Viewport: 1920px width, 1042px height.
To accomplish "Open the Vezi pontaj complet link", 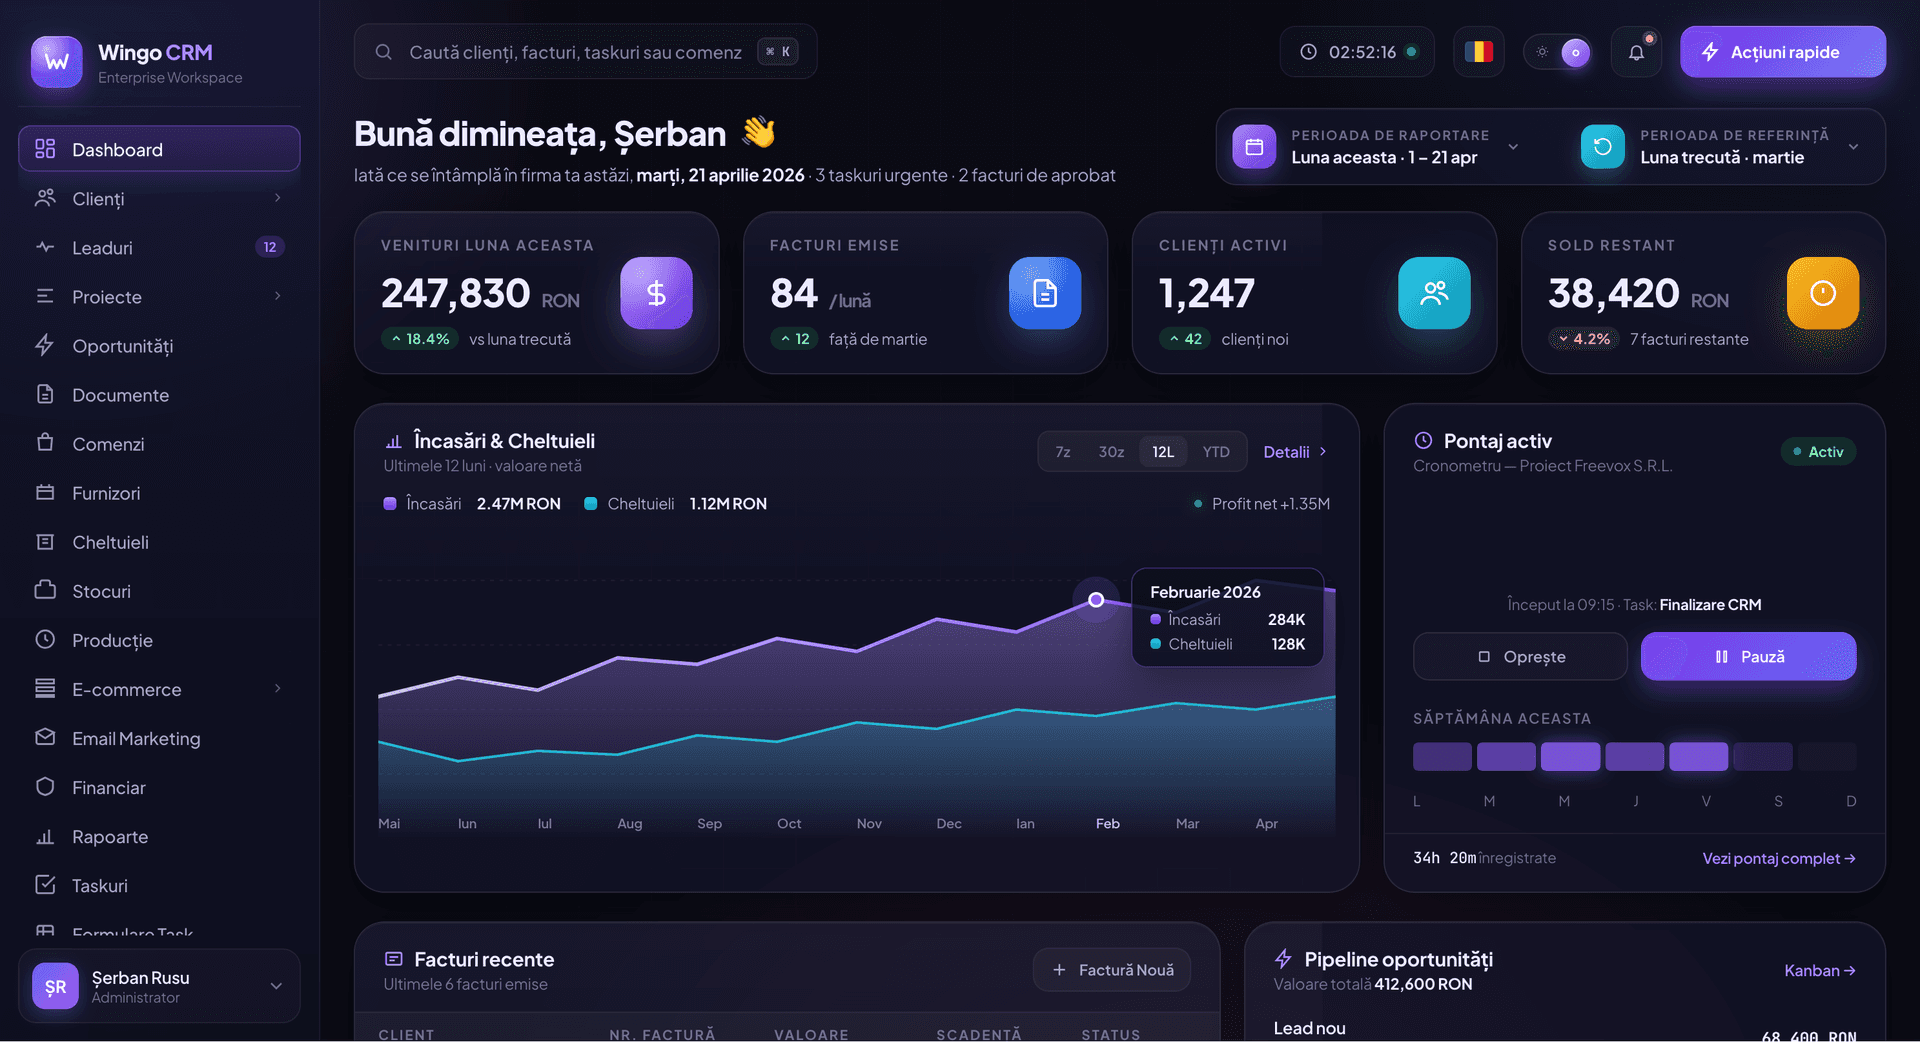I will 1778,858.
